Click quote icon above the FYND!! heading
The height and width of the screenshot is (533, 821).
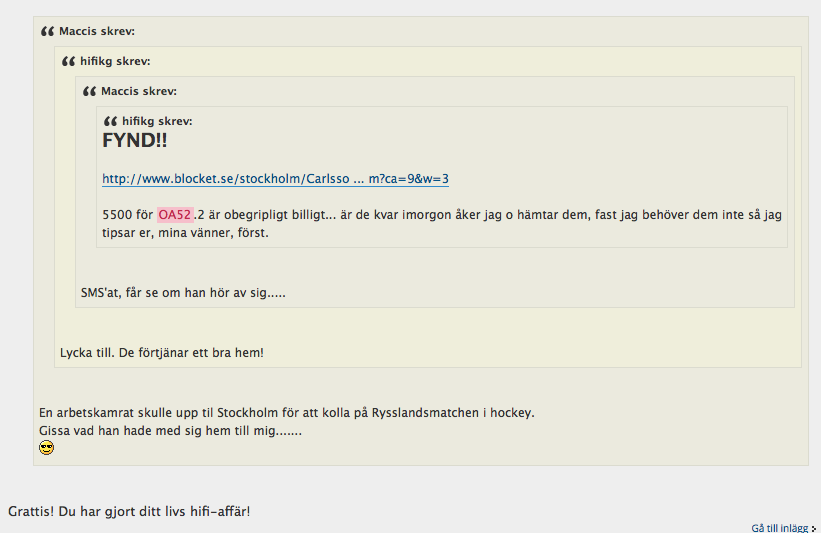click(110, 121)
